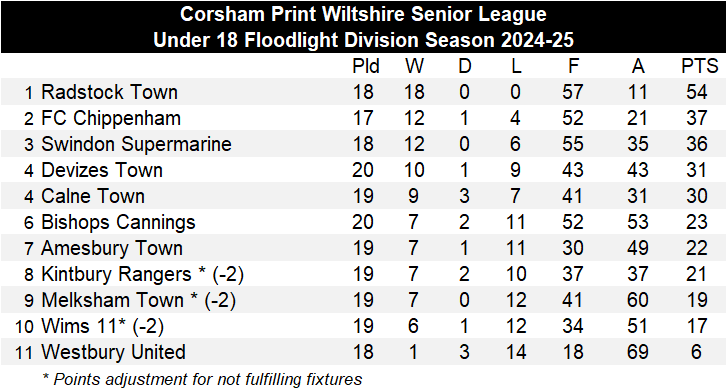Click the W column header
726x391 pixels.
(414, 66)
